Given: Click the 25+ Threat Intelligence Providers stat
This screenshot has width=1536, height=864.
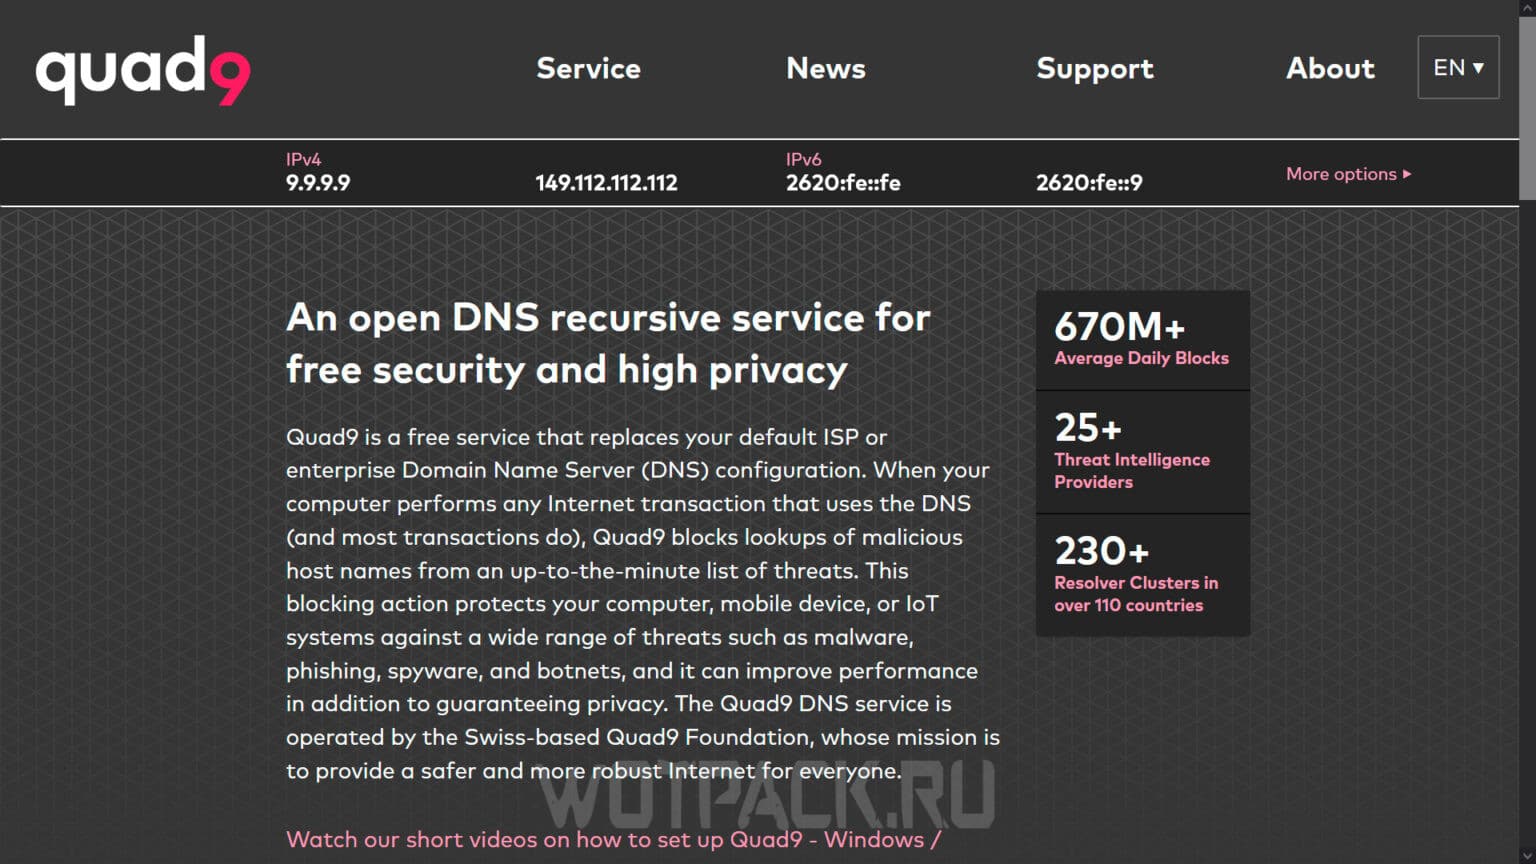Looking at the screenshot, I should (1142, 451).
